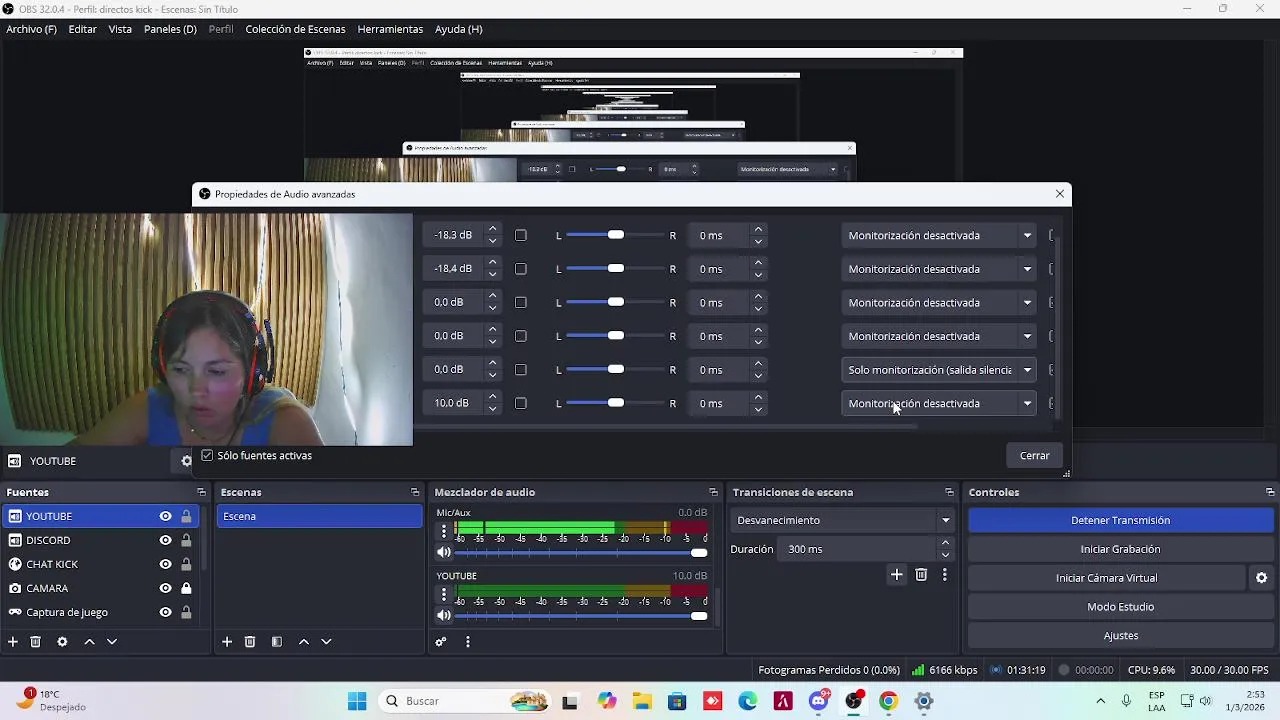This screenshot has height=720, width=1280.
Task: Click Detener Transmisión button
Action: (x=1120, y=520)
